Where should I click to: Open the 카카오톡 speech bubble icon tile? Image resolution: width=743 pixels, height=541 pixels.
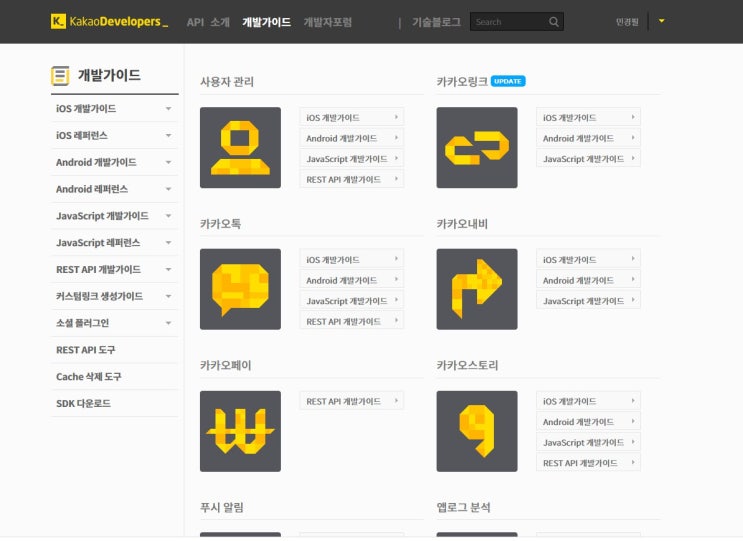tap(240, 289)
